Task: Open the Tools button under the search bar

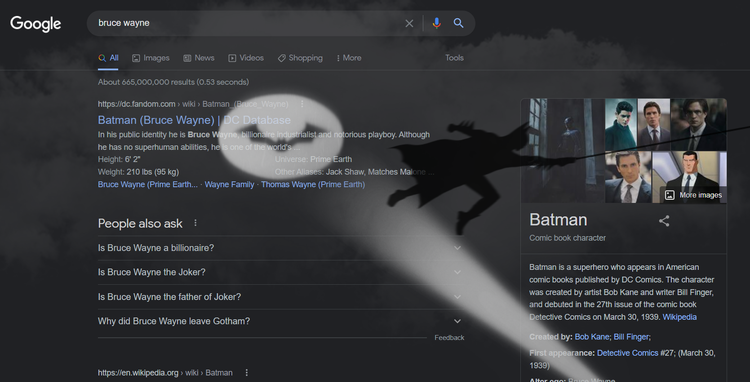Action: click(454, 58)
